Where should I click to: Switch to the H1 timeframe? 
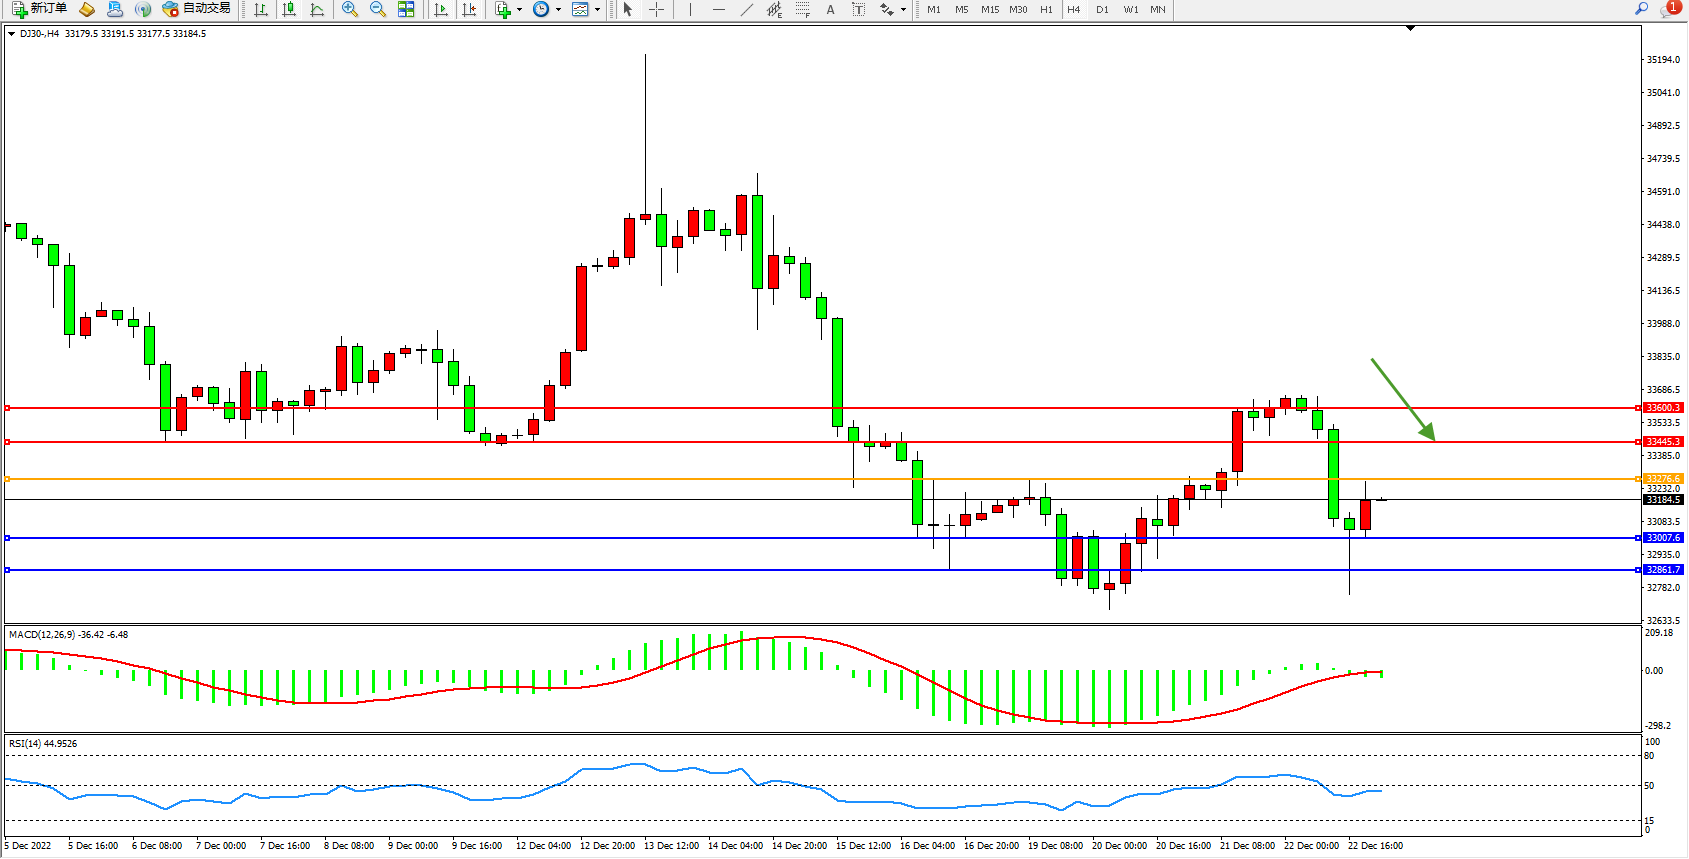pos(1046,9)
